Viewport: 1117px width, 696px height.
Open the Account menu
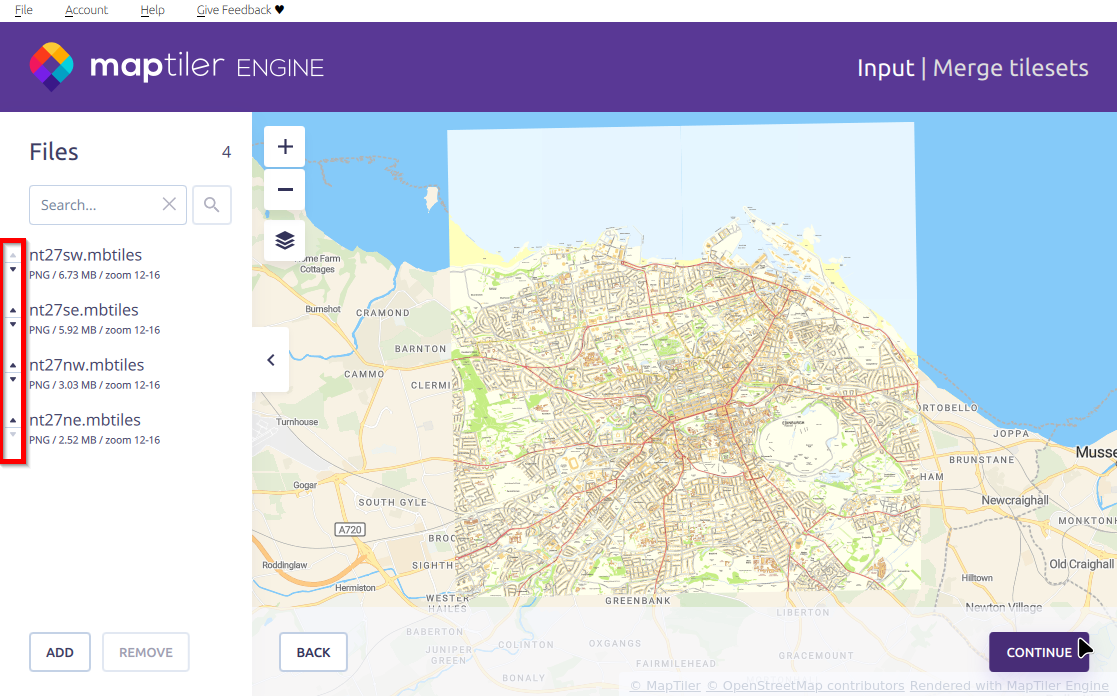point(86,10)
